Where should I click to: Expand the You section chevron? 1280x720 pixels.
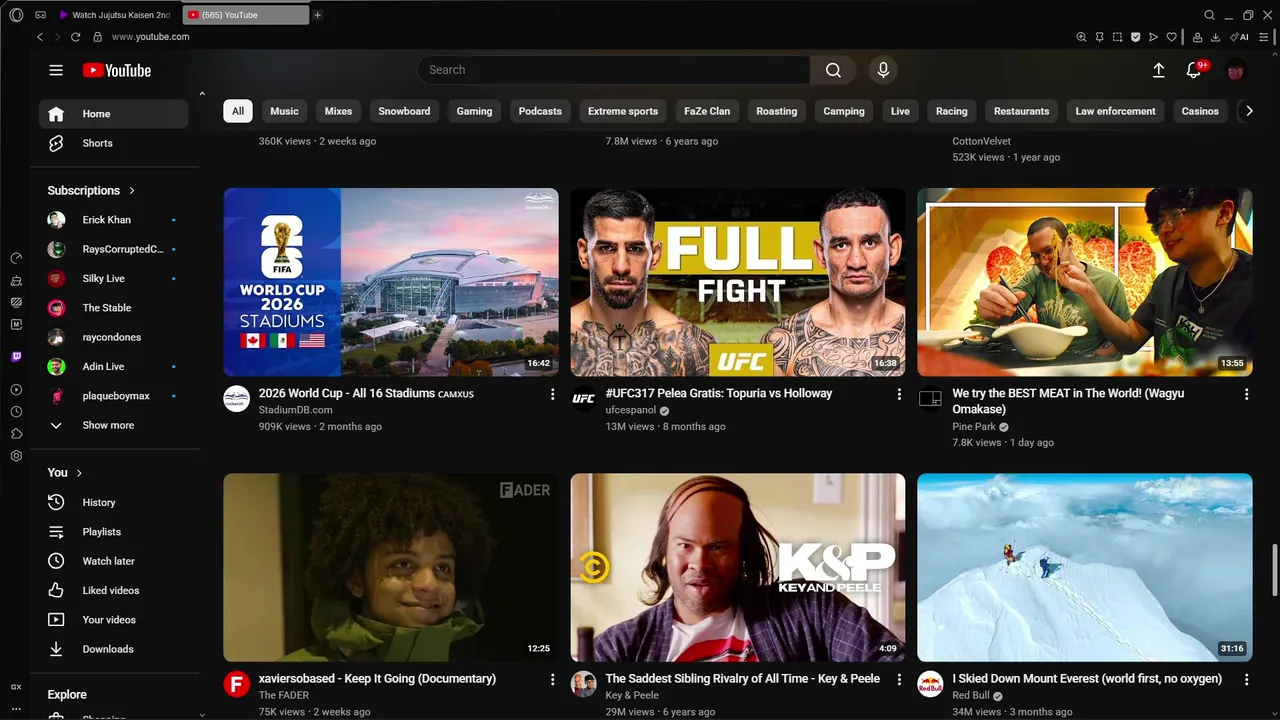pos(79,473)
